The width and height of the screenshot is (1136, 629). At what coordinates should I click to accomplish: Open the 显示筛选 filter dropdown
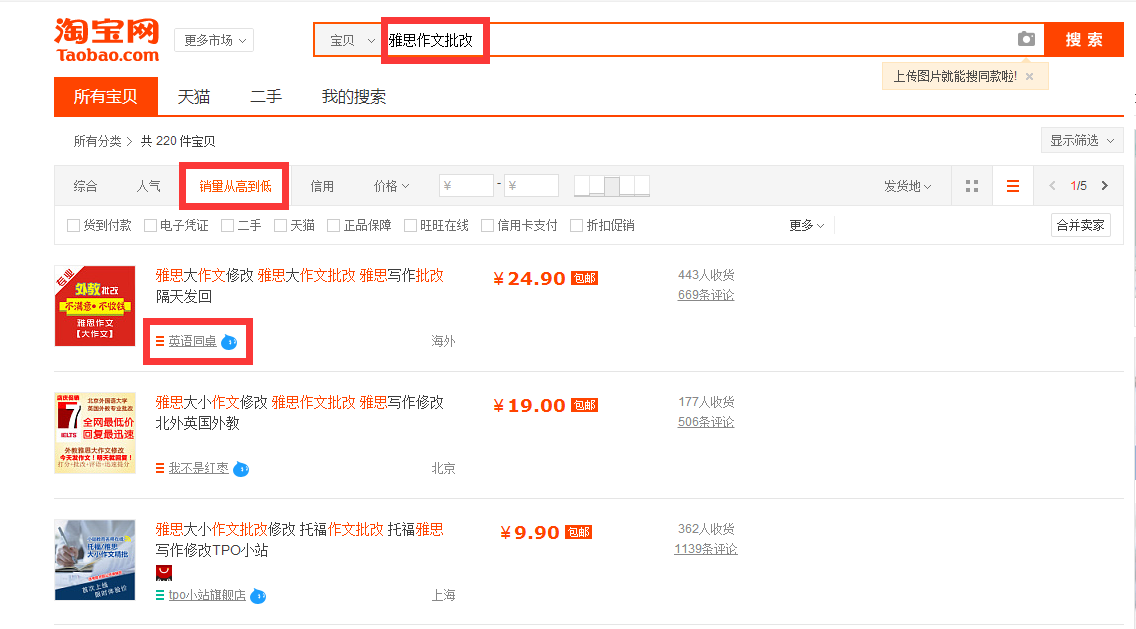pos(1081,140)
